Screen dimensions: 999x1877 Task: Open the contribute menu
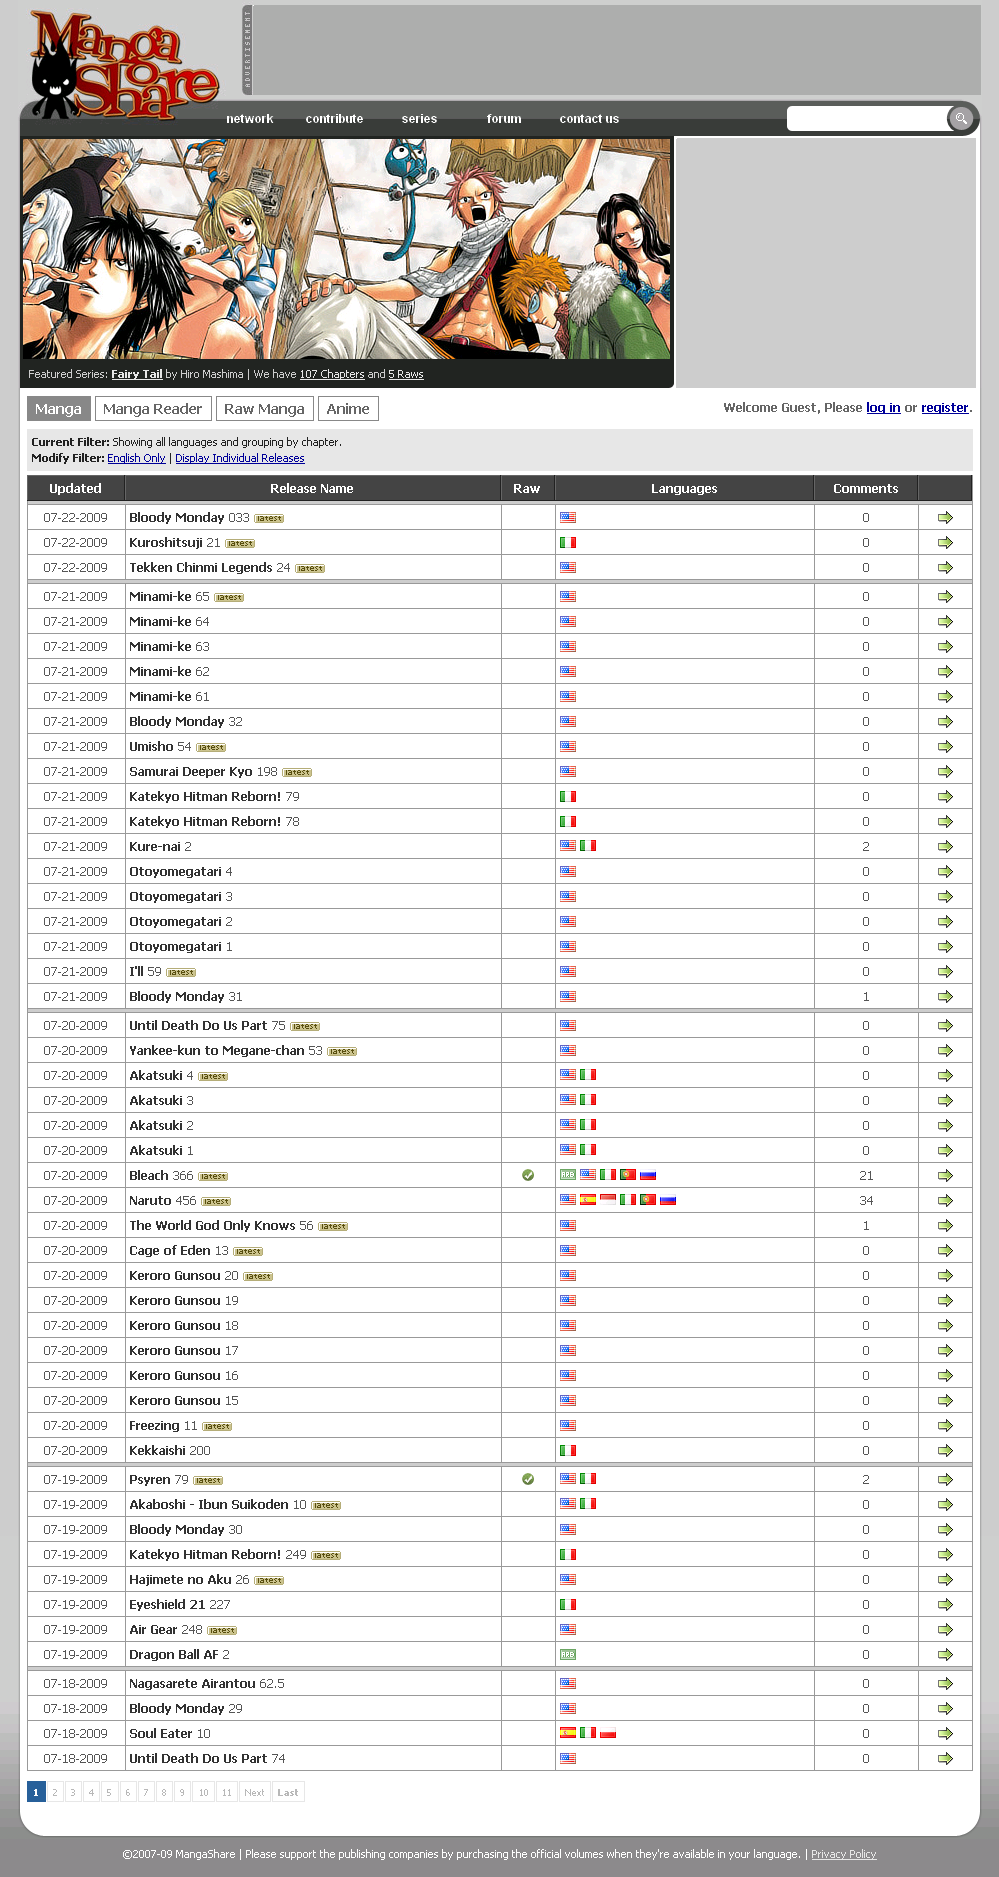click(x=334, y=119)
